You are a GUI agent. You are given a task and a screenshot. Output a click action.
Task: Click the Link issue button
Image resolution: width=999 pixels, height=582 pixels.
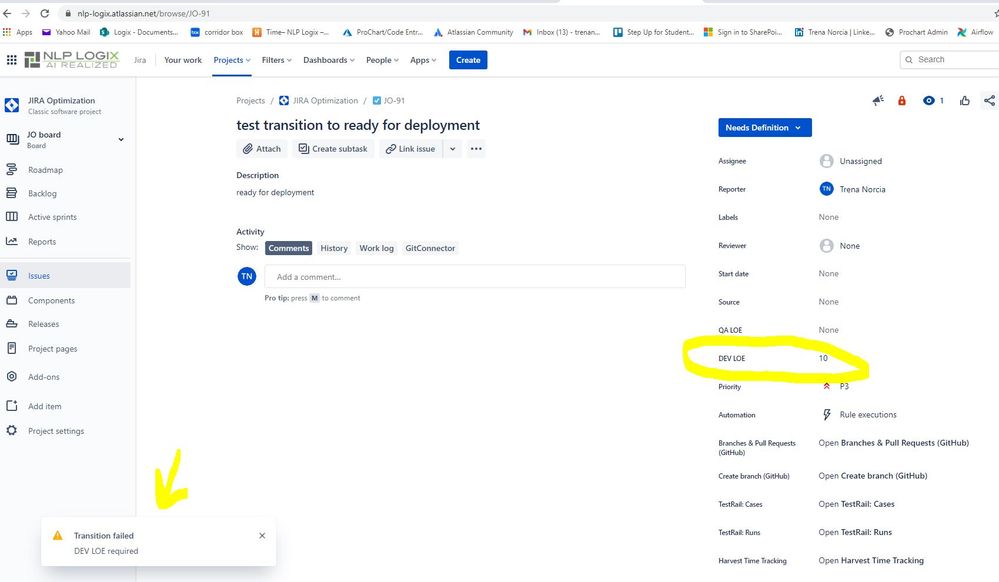[411, 149]
